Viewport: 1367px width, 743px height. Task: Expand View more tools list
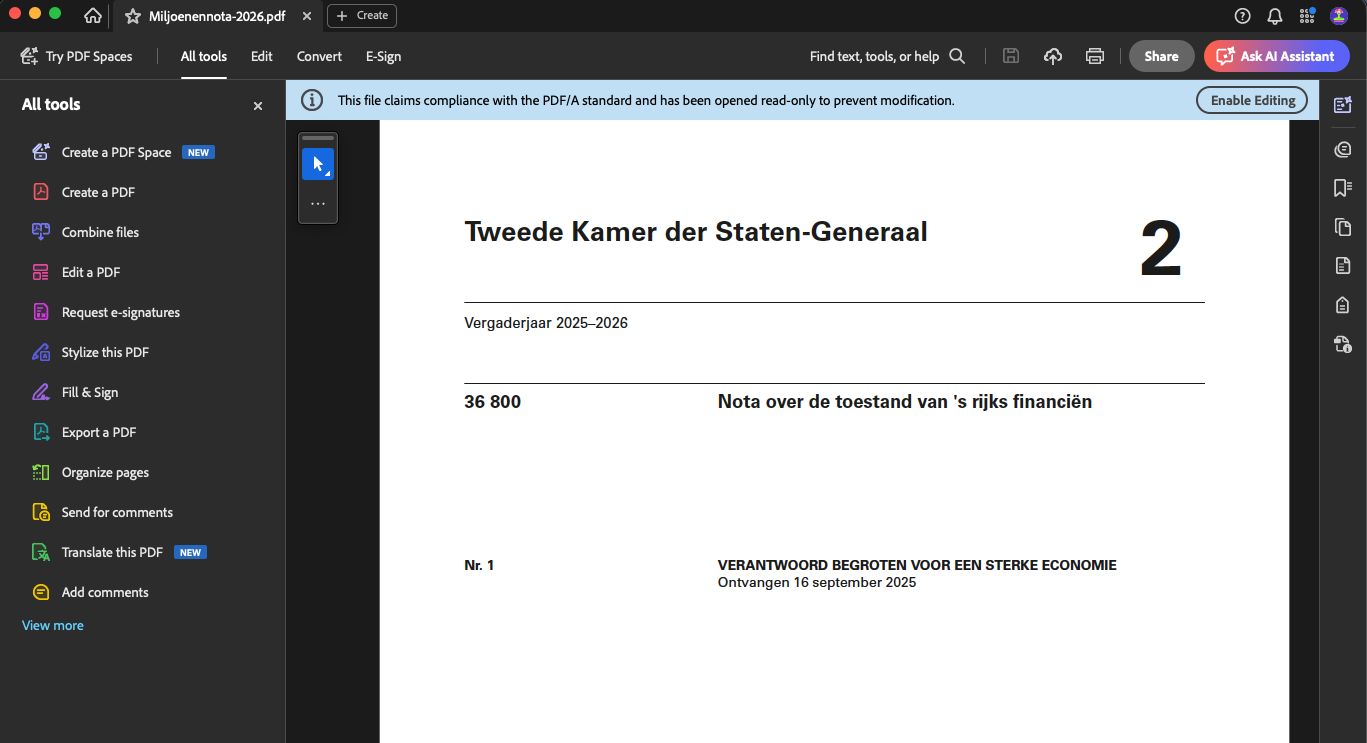[53, 625]
